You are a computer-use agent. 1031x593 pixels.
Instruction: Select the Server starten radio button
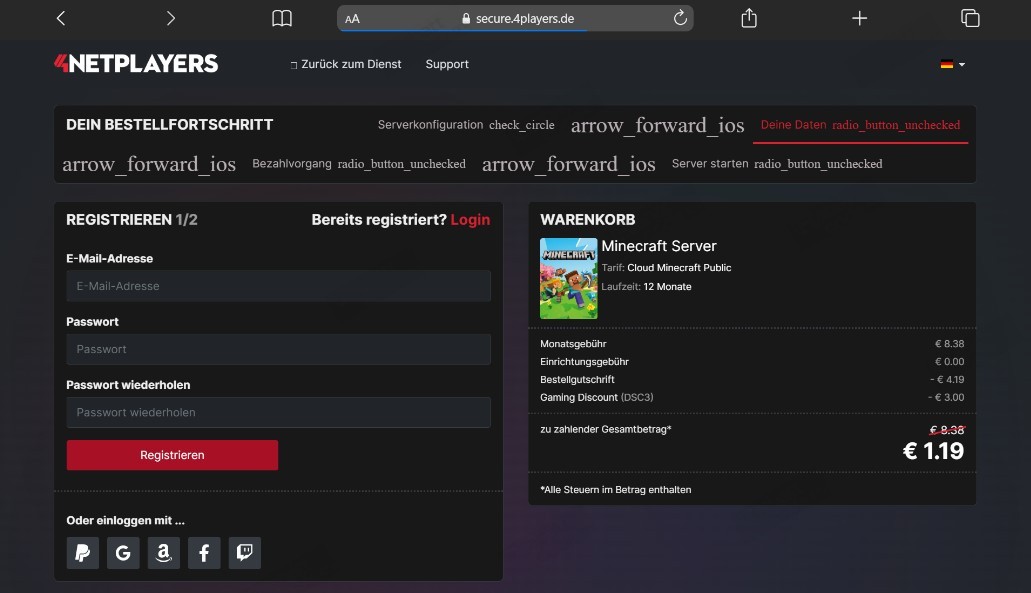tap(817, 163)
